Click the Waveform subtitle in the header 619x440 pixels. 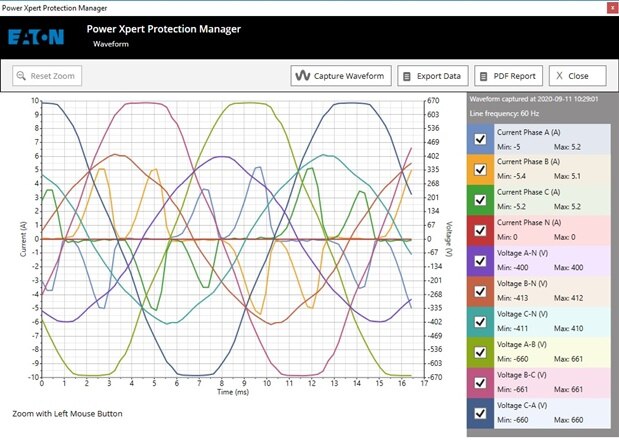coord(111,44)
